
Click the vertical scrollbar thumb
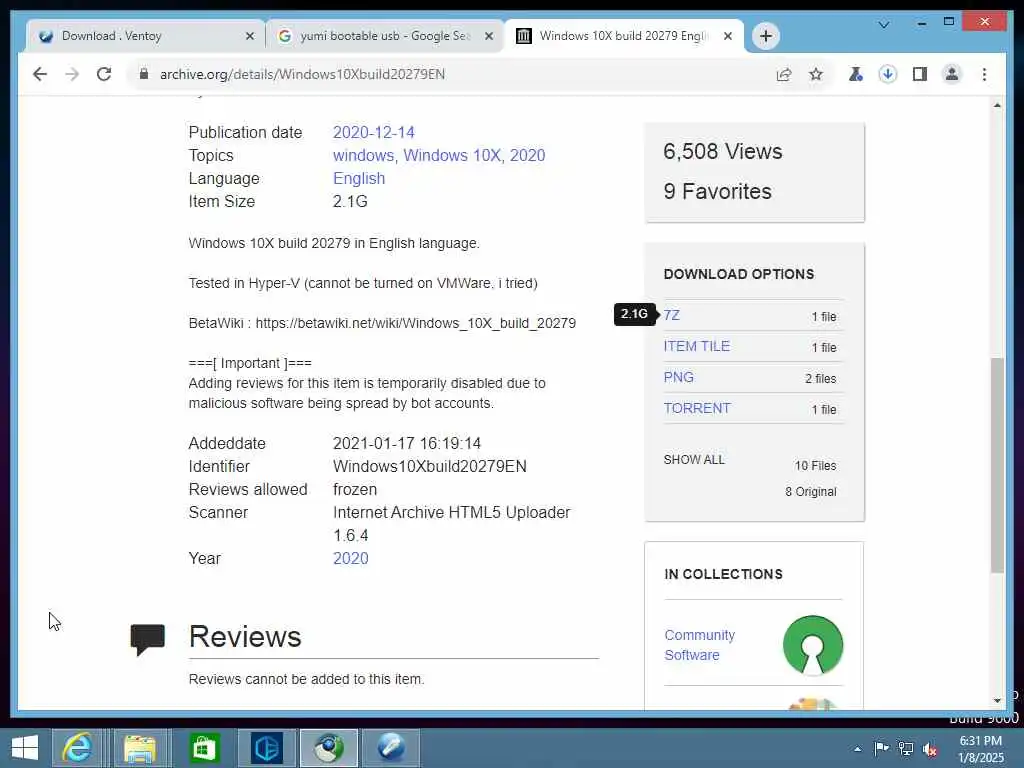(997, 466)
